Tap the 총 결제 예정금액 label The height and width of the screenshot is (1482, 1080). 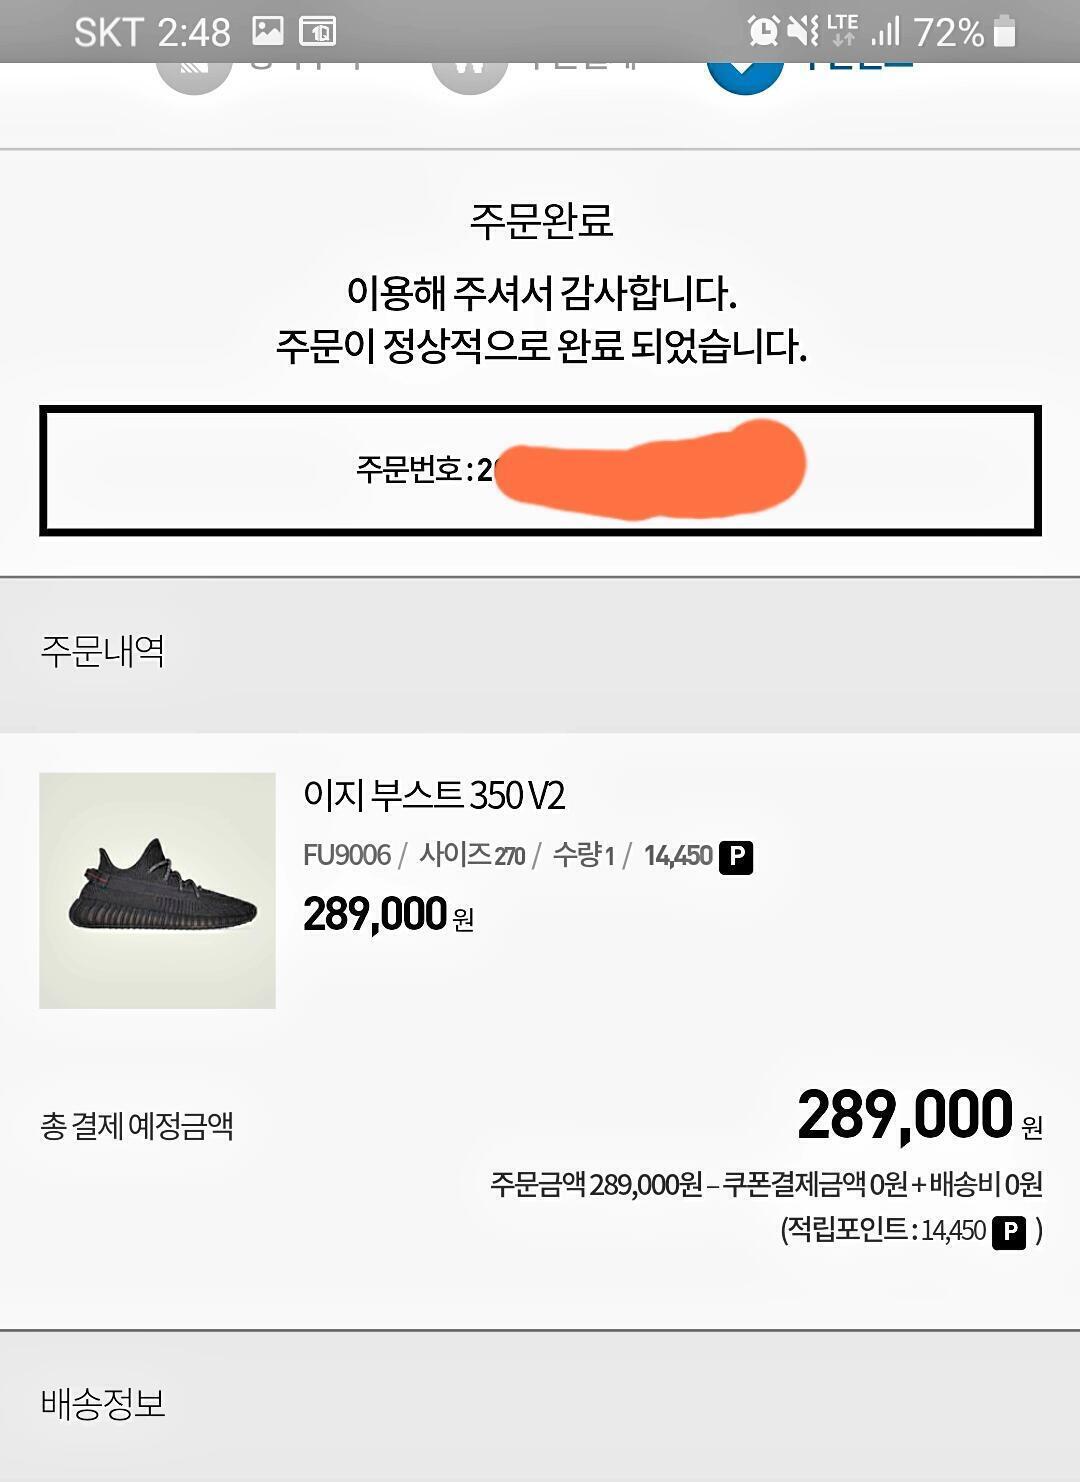tap(137, 1126)
